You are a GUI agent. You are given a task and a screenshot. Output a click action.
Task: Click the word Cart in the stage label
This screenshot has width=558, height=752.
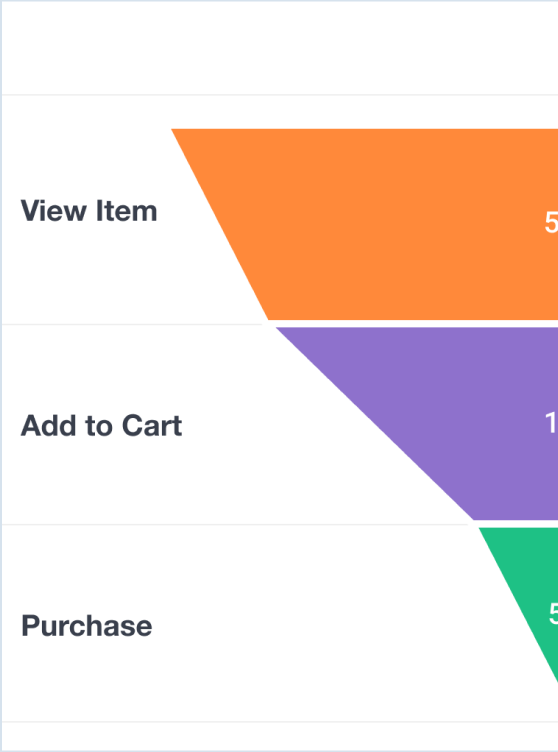coord(152,425)
